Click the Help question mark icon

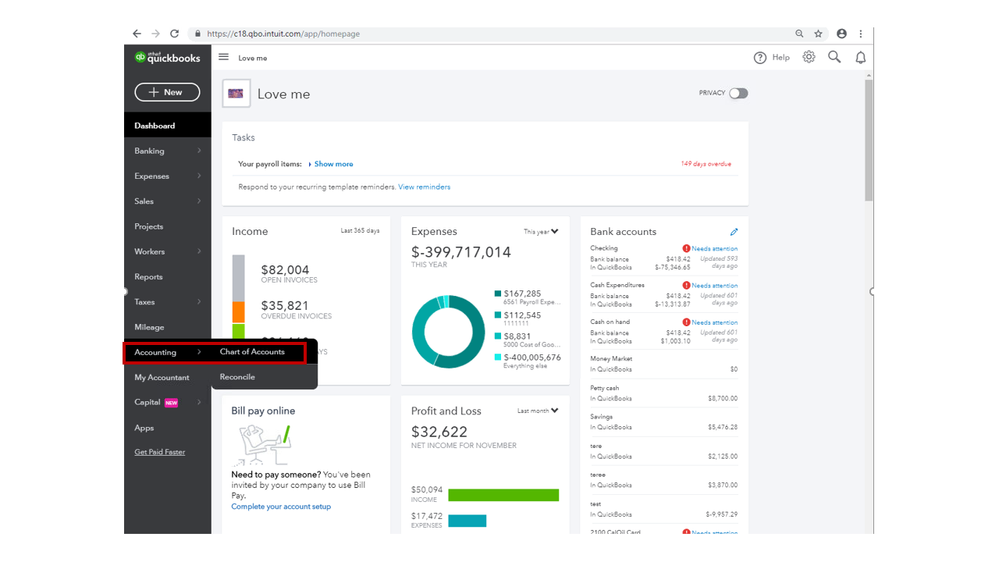pos(760,58)
